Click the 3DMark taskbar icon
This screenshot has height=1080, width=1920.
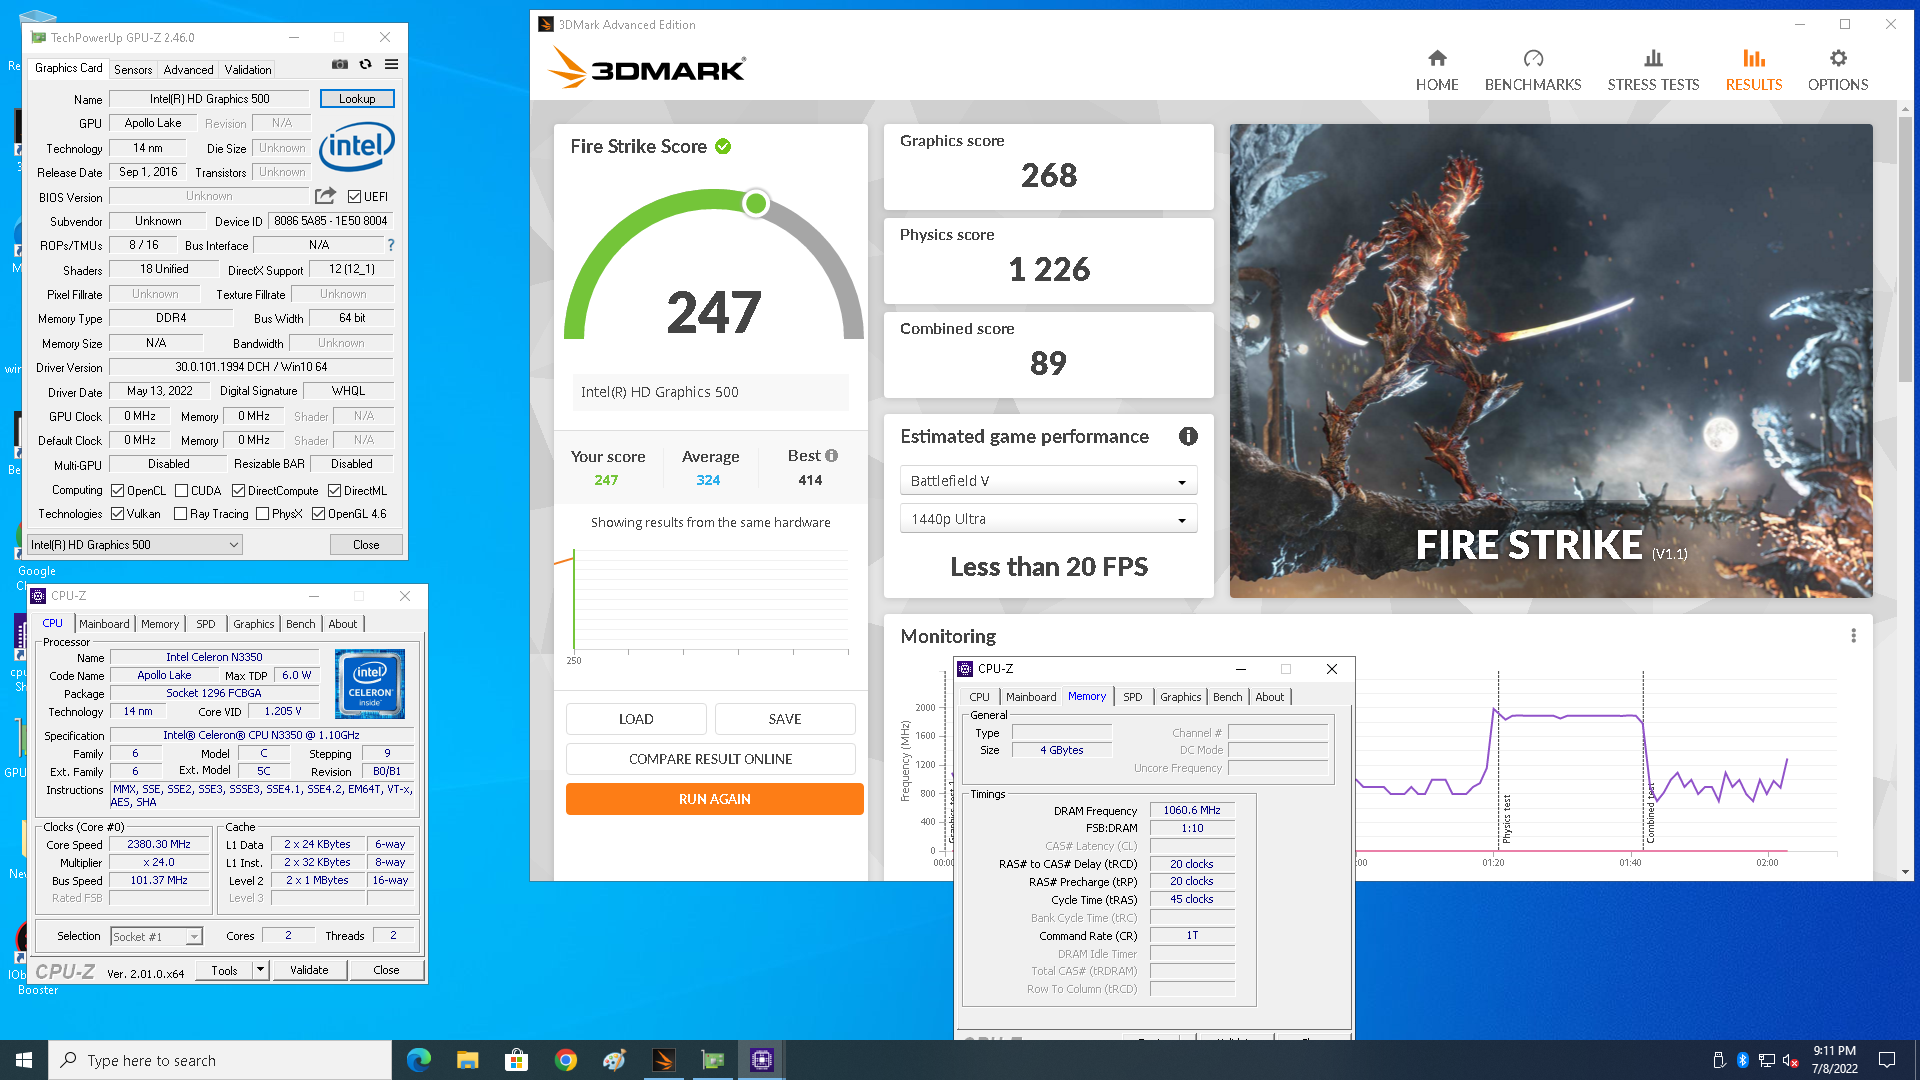663,1060
